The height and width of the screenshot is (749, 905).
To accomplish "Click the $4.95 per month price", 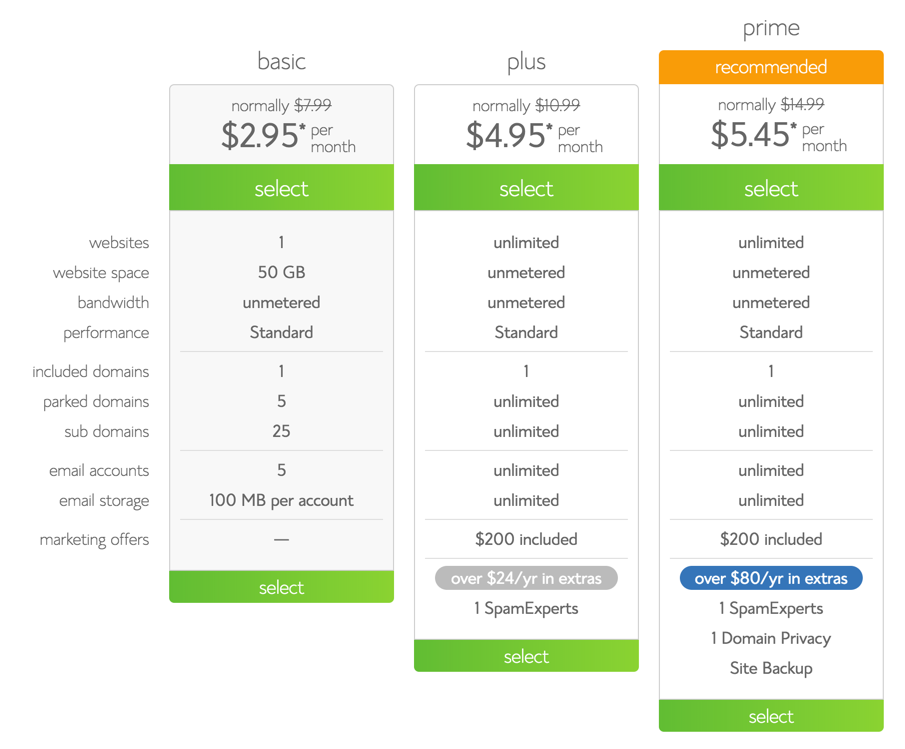I will [507, 136].
